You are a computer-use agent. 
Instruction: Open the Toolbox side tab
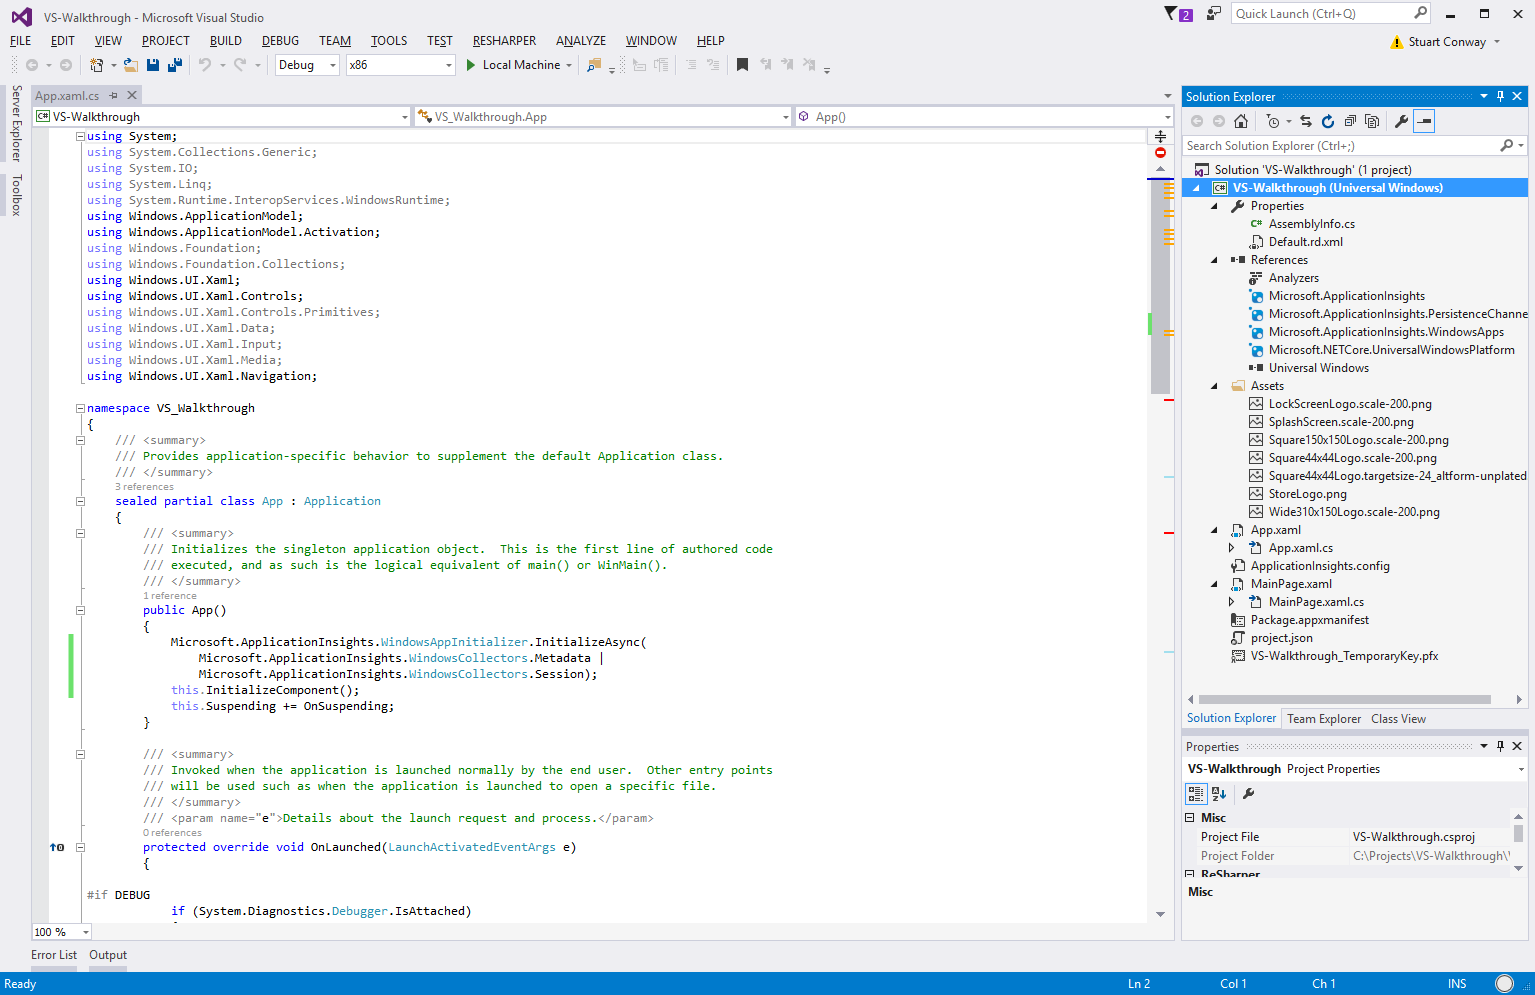tap(16, 195)
